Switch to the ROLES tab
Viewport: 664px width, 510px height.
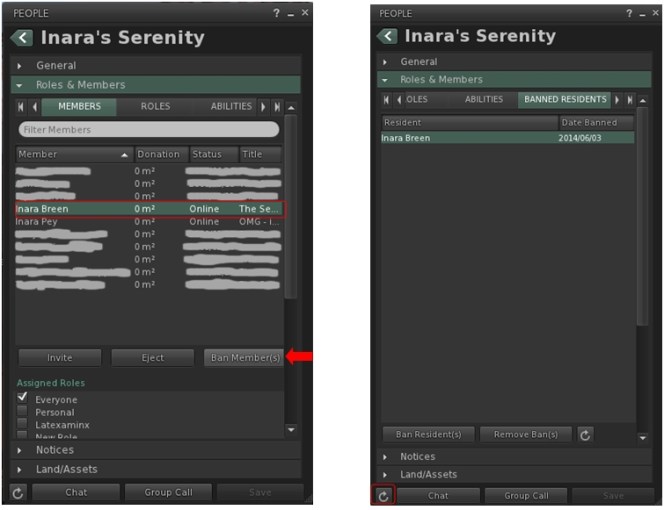pyautogui.click(x=155, y=106)
